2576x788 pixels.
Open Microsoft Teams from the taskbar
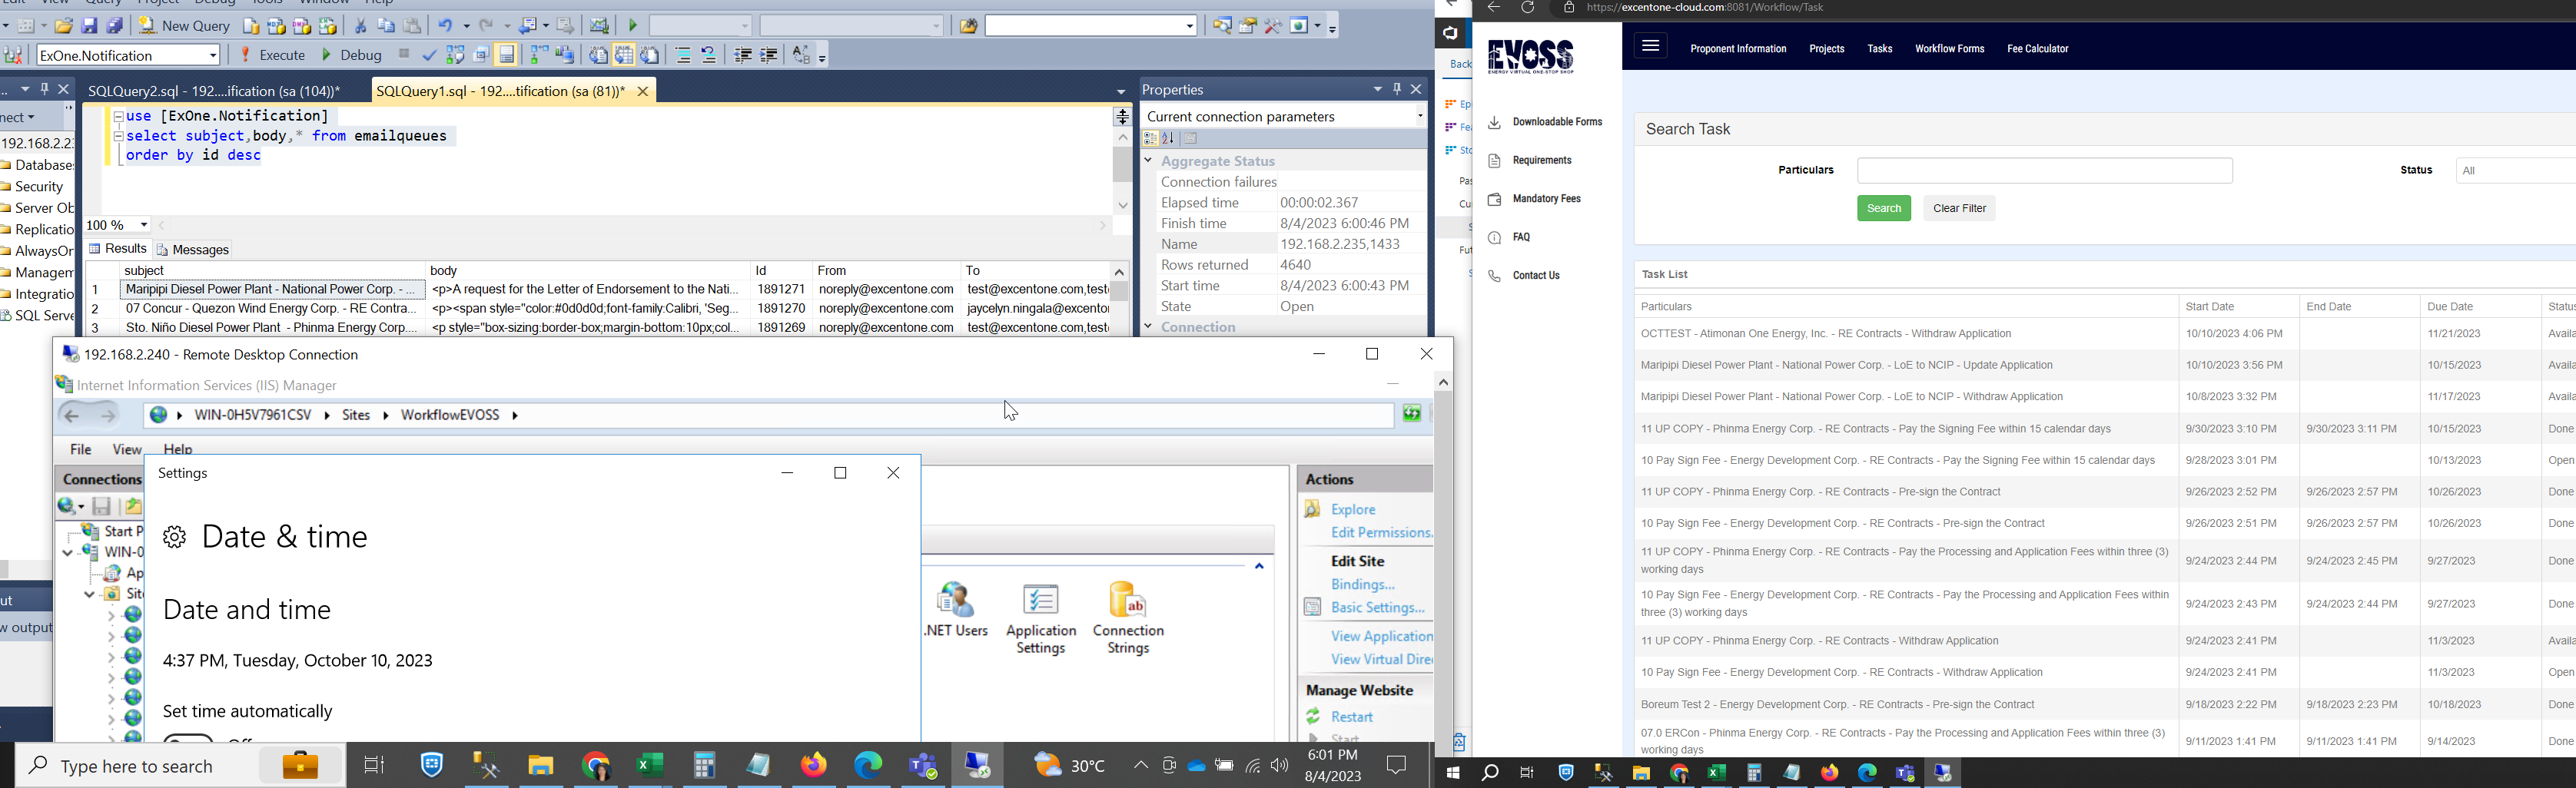(922, 766)
